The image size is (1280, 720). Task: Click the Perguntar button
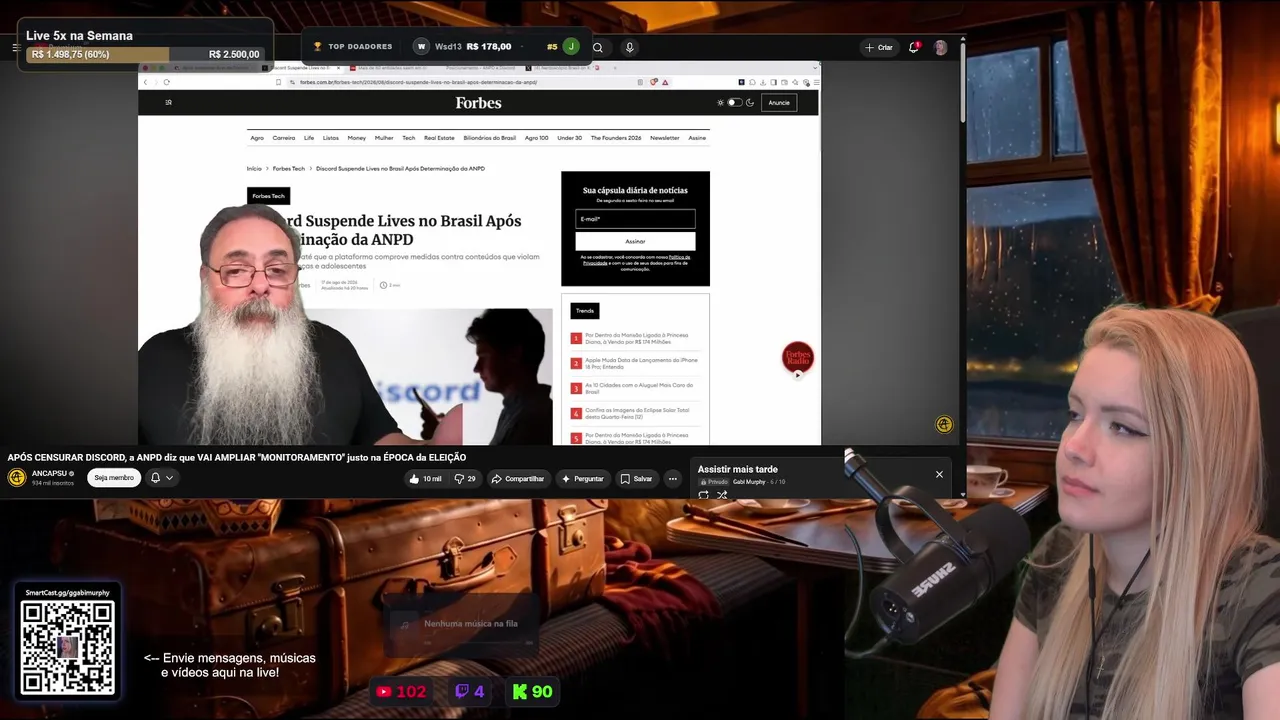[582, 479]
